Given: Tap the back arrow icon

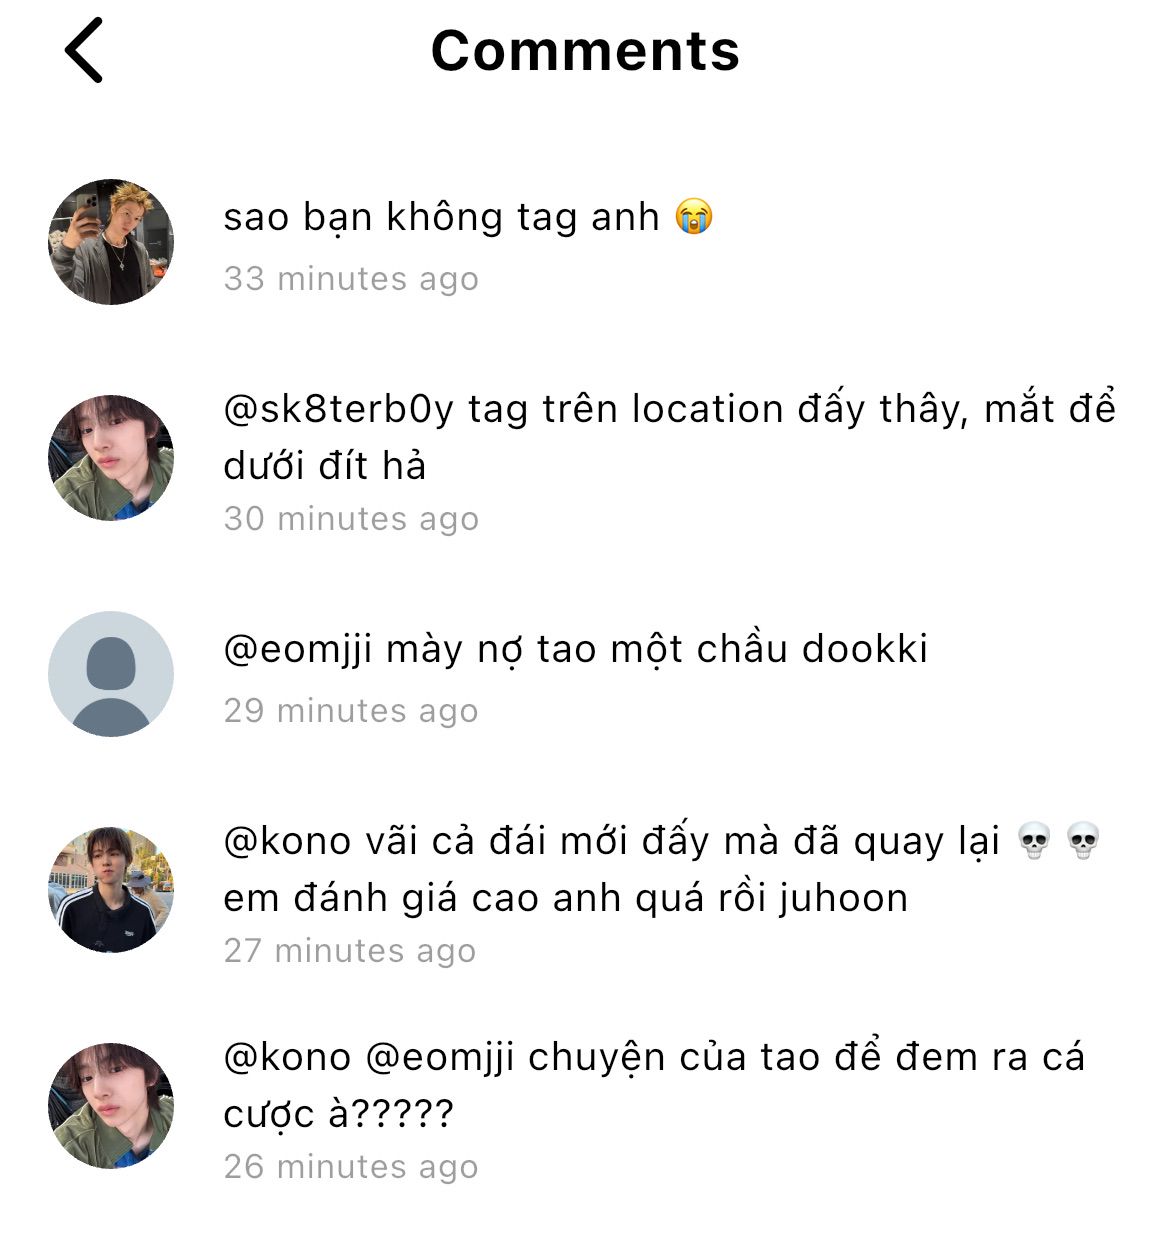Looking at the screenshot, I should click(x=84, y=51).
